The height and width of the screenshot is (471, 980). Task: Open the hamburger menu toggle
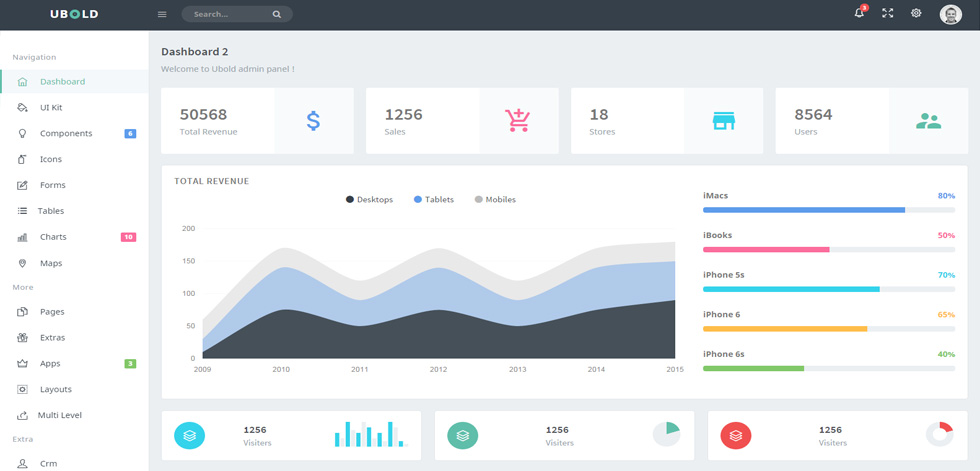[x=162, y=14]
